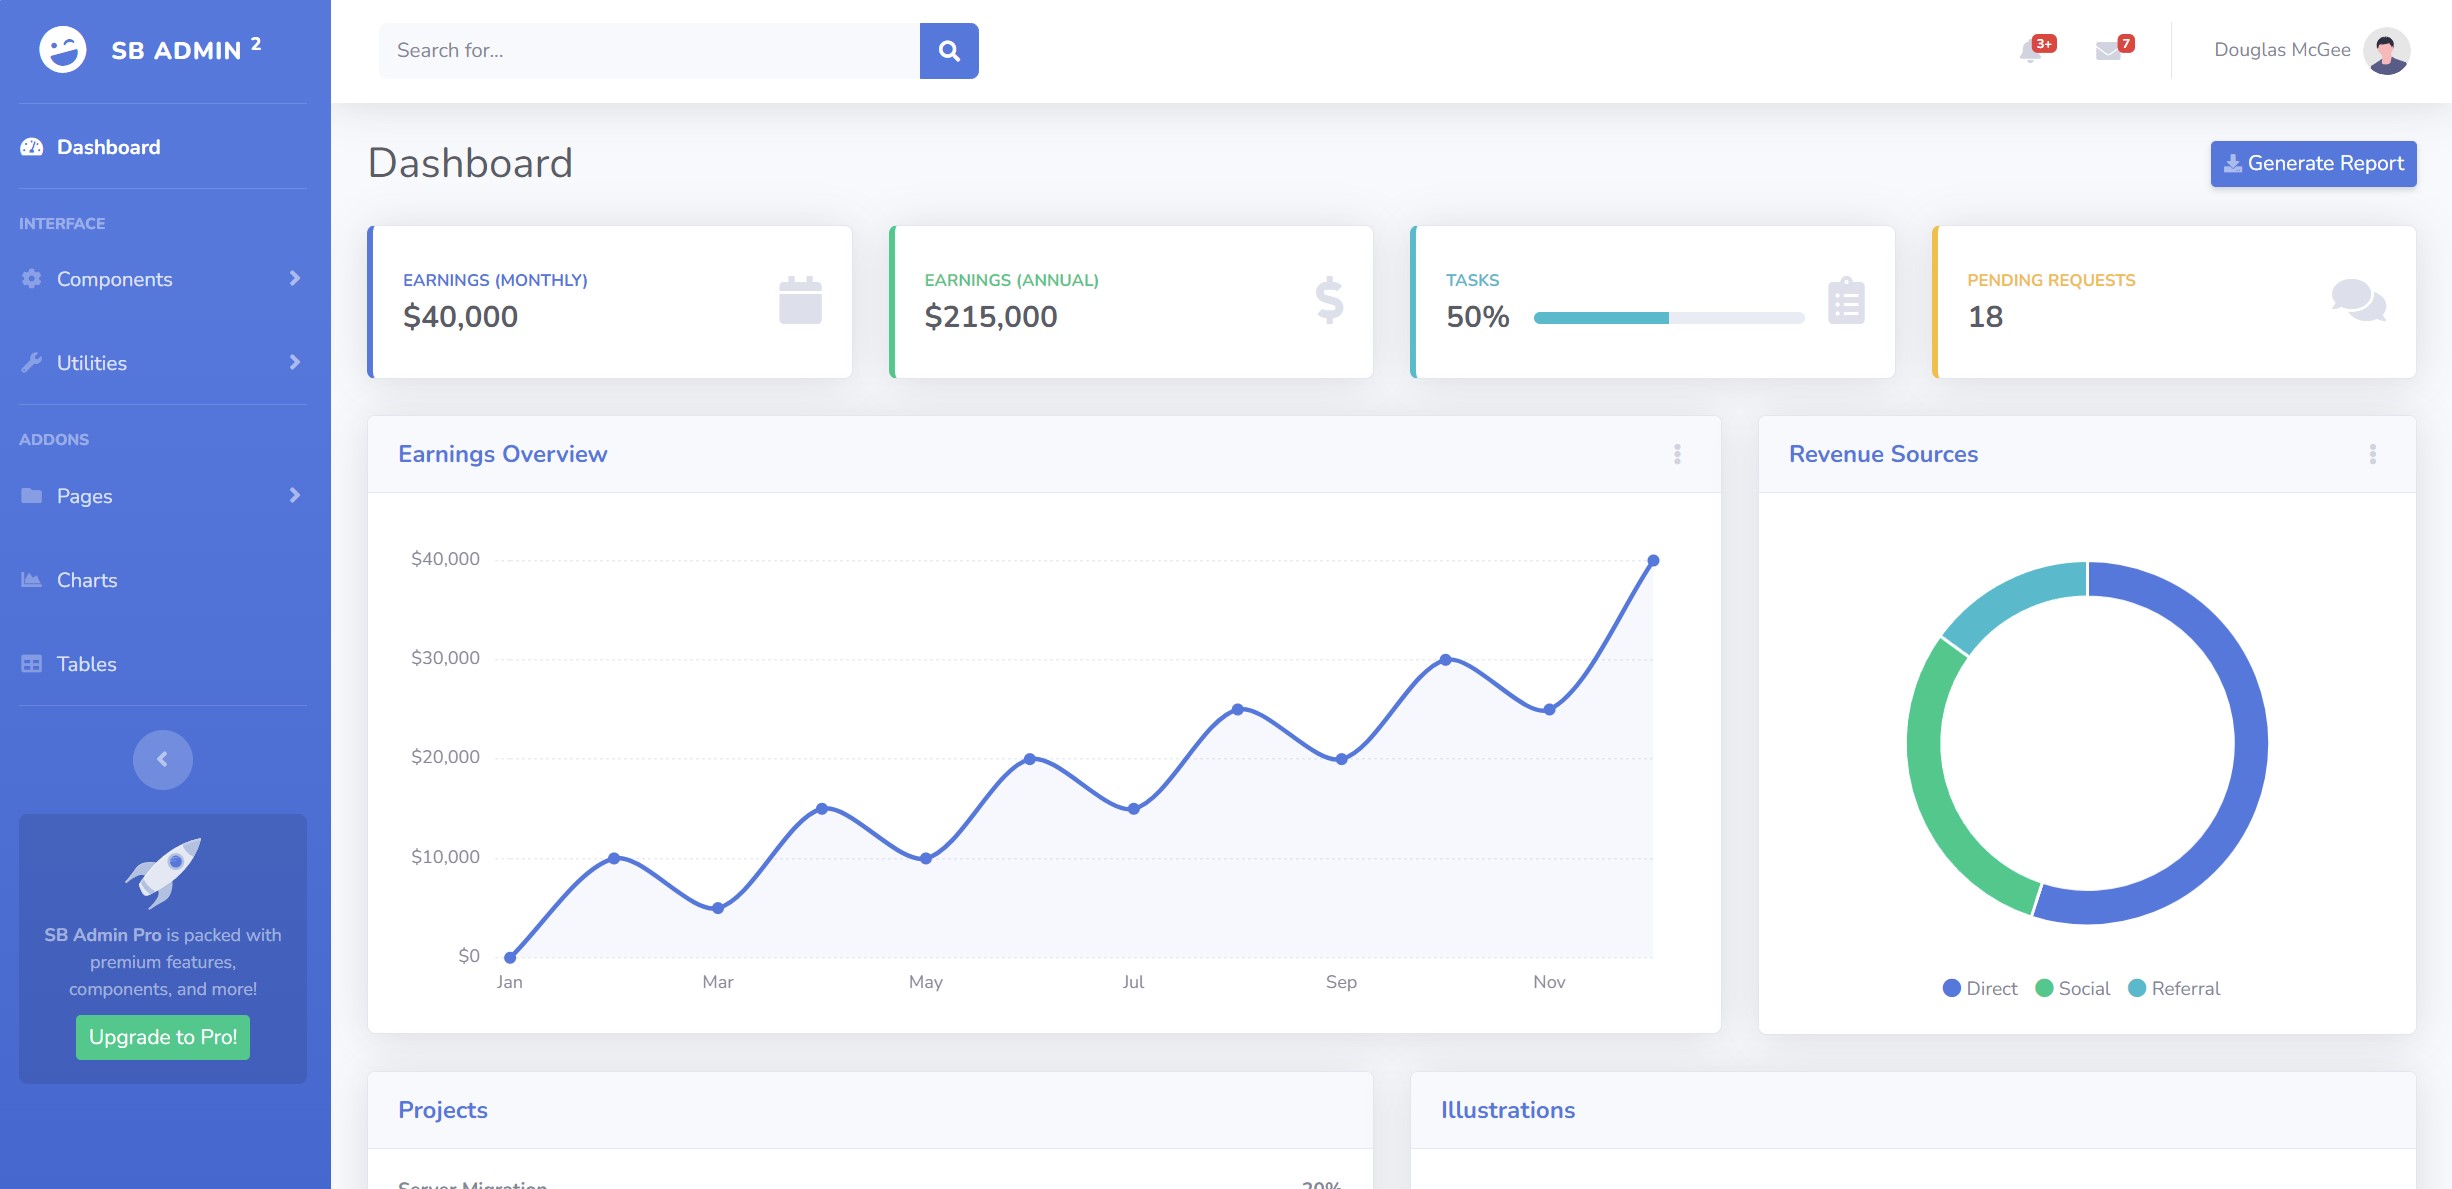
Task: Open the messages envelope icon
Action: tap(2108, 51)
